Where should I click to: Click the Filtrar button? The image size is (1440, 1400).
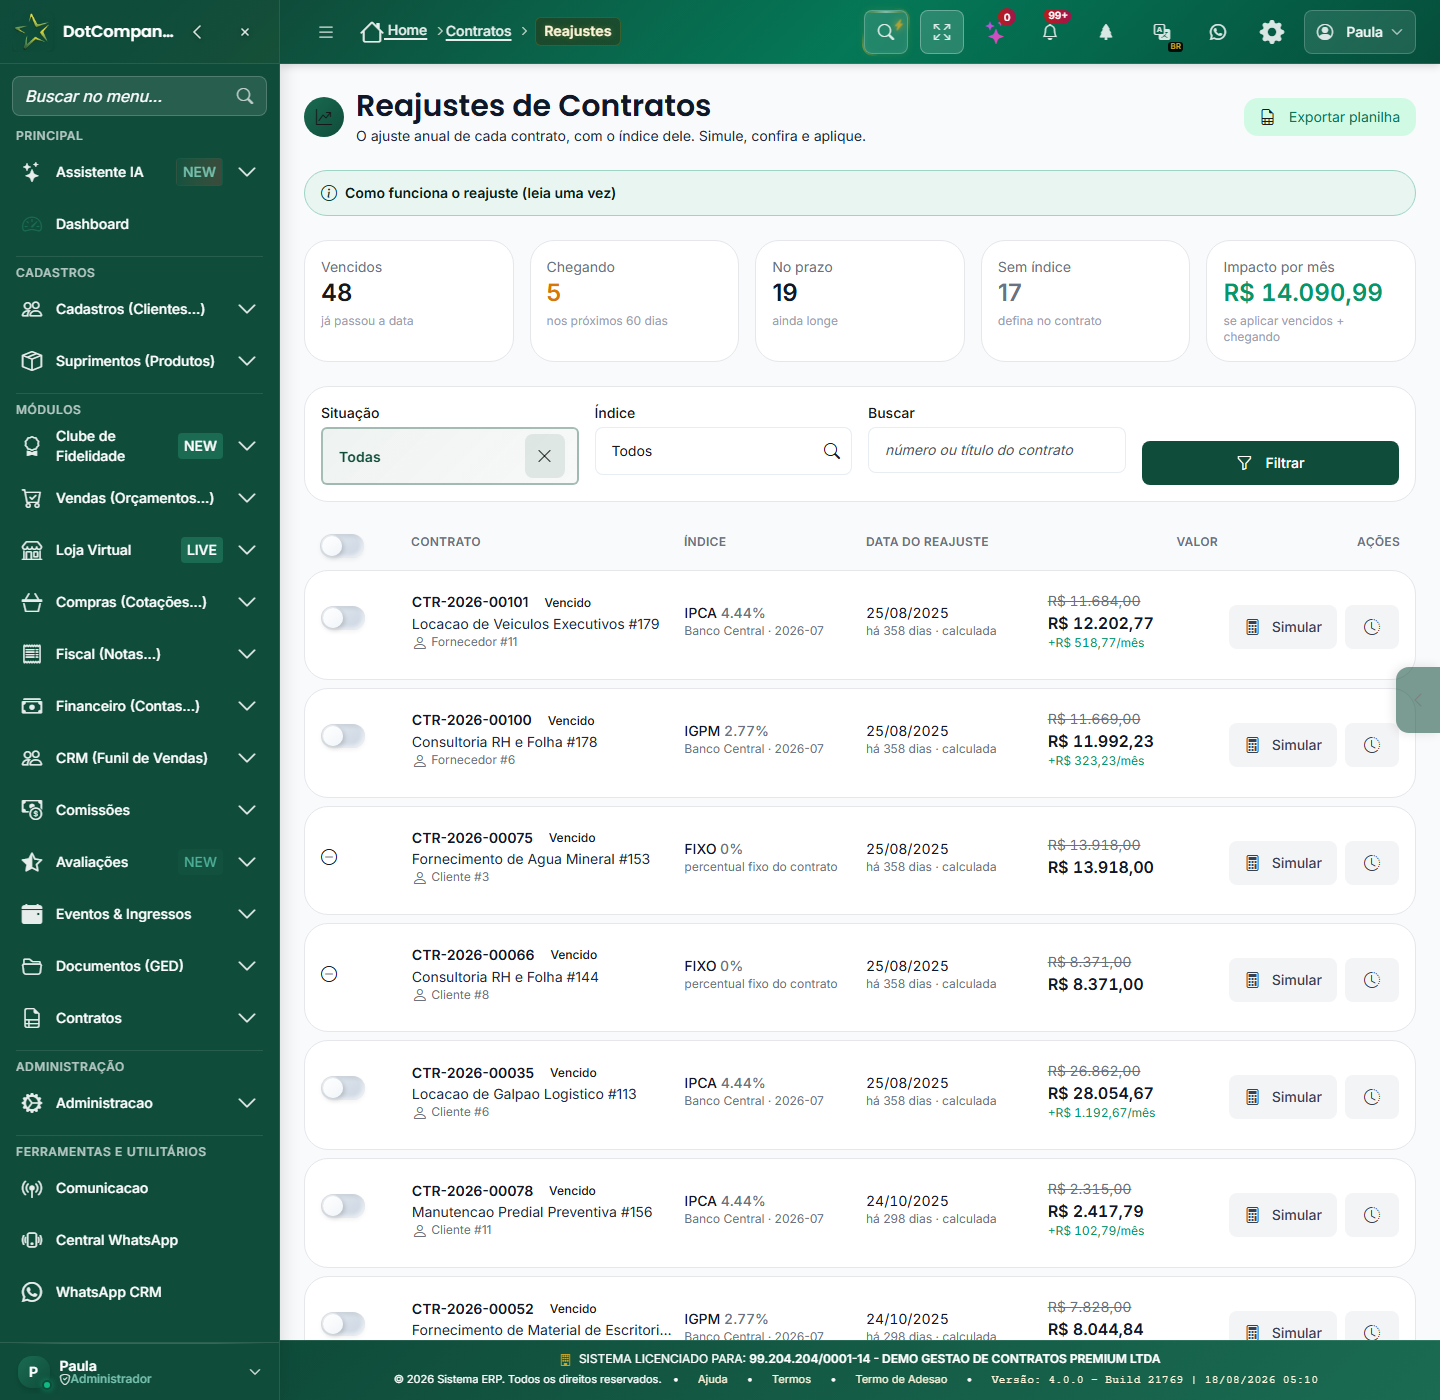tap(1270, 463)
